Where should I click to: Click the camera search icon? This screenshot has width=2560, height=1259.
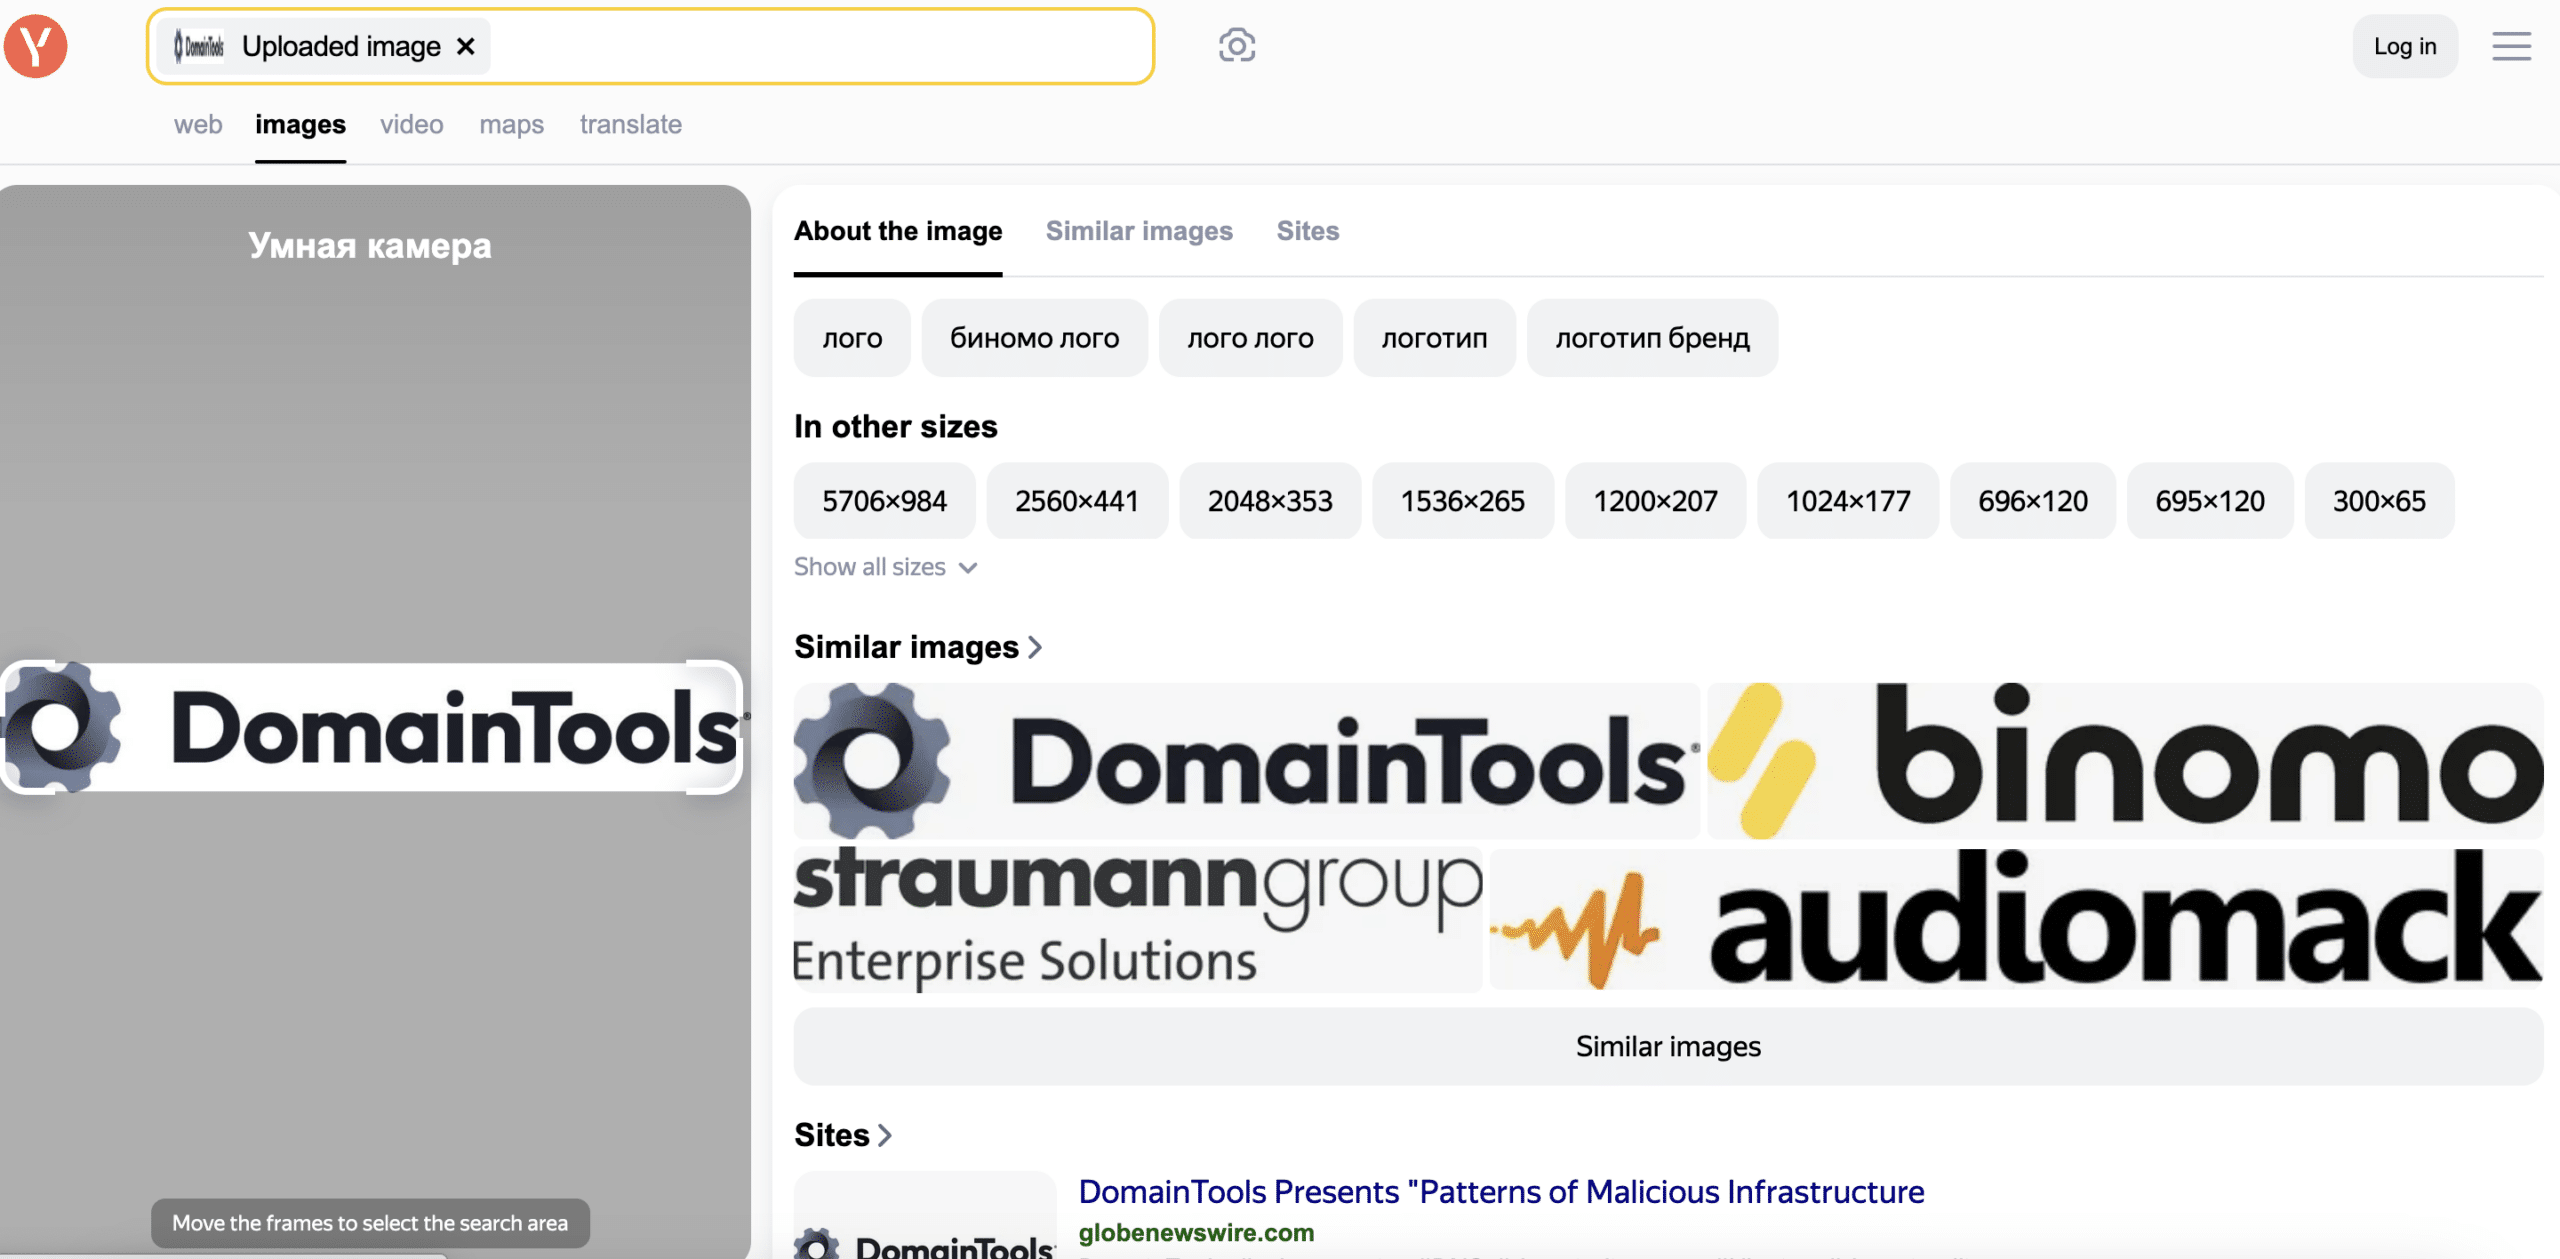pos(1236,44)
